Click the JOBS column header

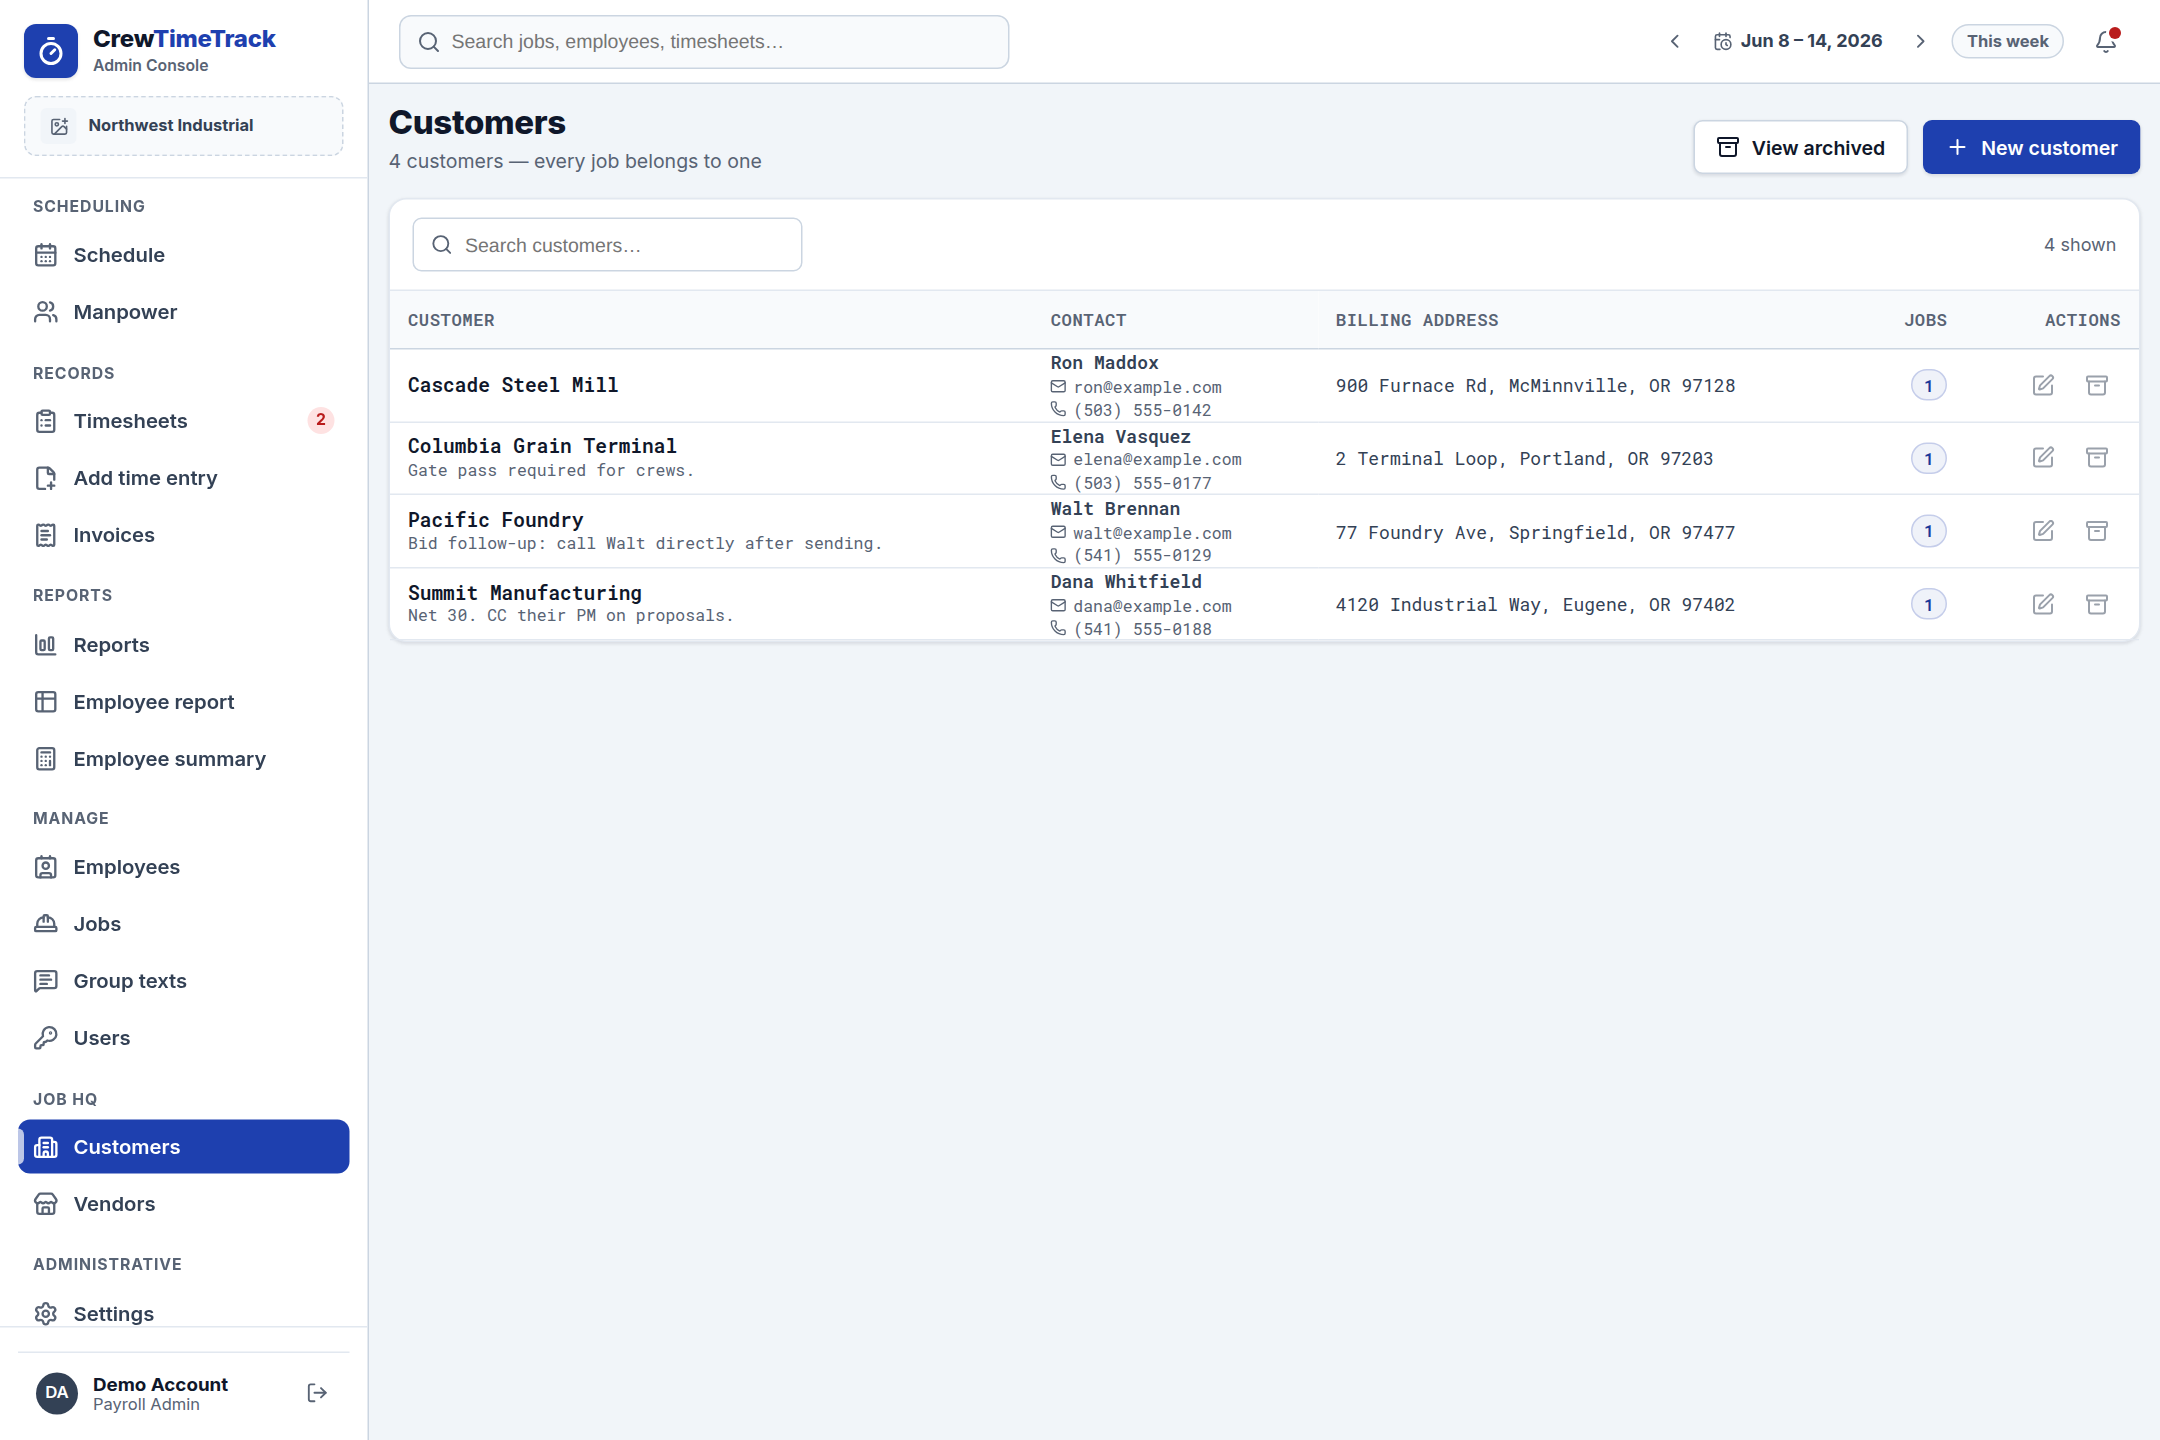[1925, 320]
